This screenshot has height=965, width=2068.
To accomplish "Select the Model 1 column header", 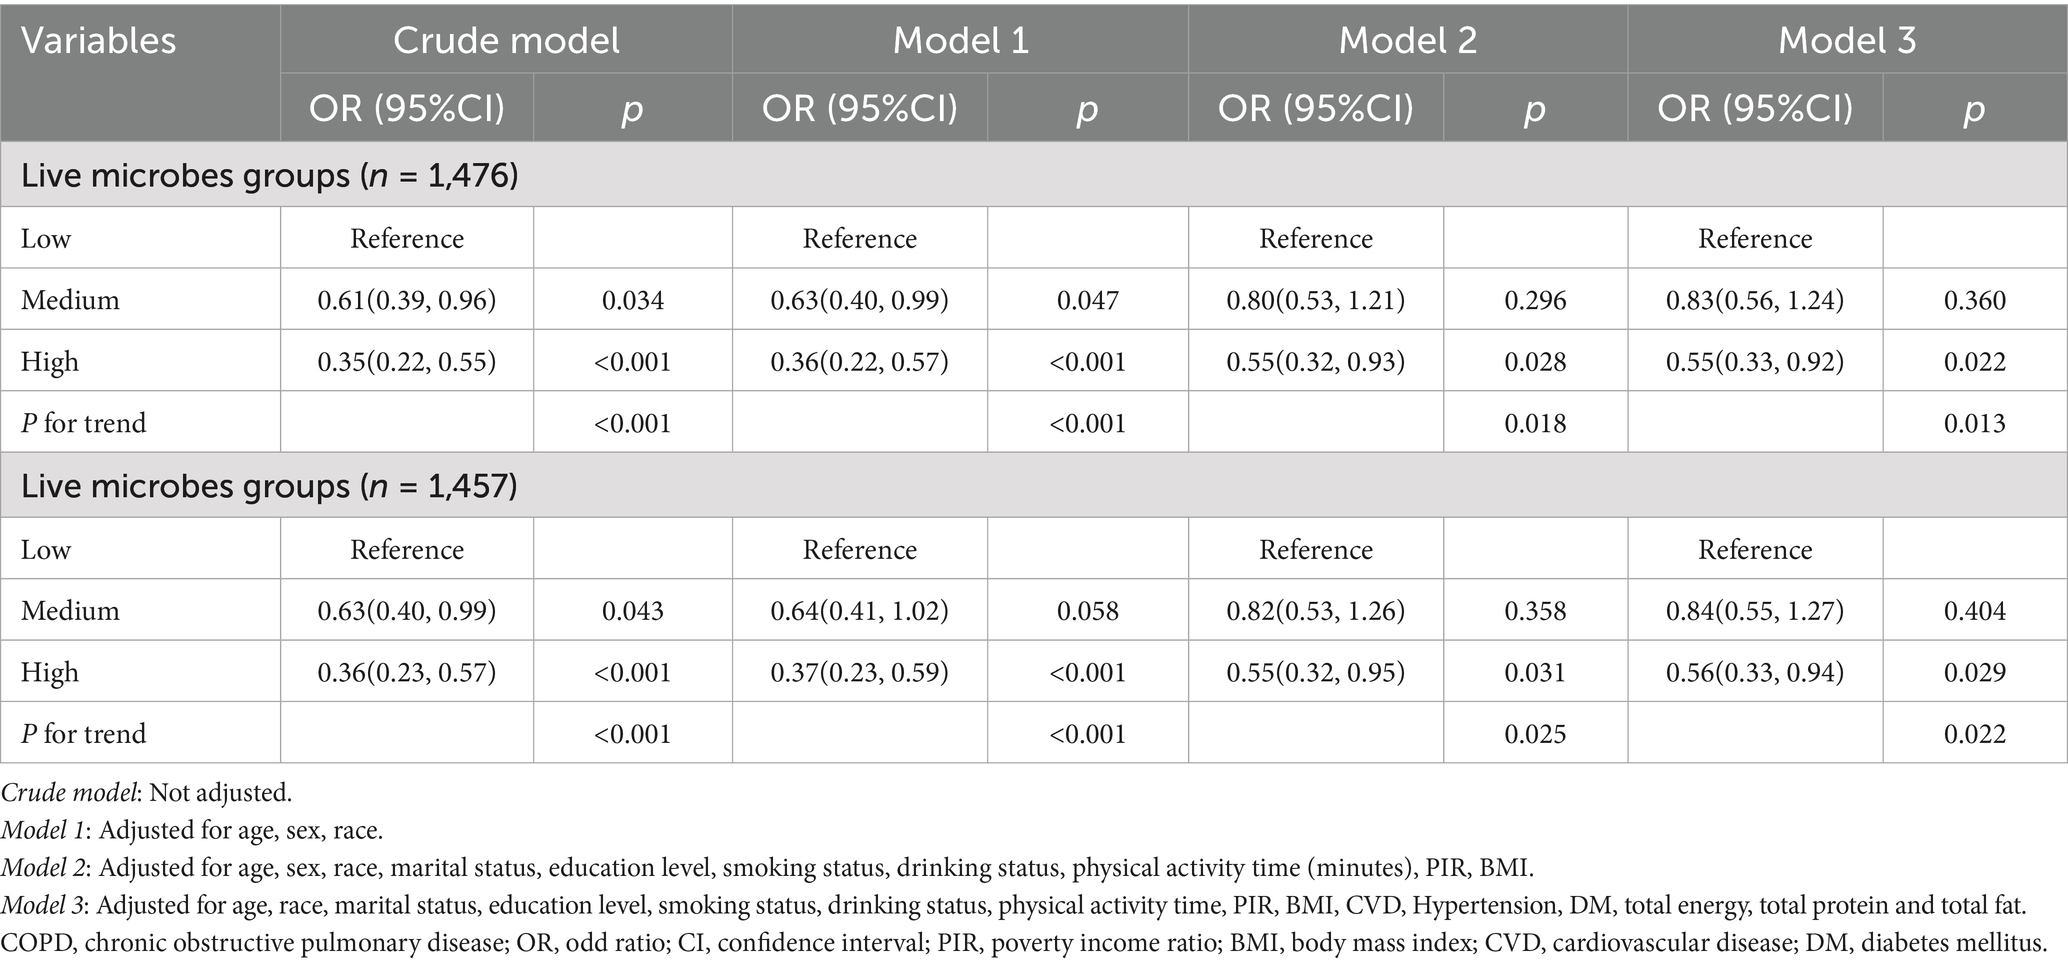I will tap(960, 41).
